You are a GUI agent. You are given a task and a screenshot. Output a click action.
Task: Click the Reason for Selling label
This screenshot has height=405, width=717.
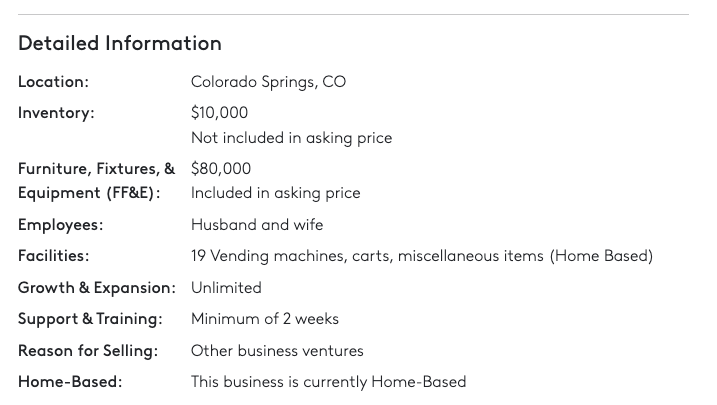tap(88, 351)
